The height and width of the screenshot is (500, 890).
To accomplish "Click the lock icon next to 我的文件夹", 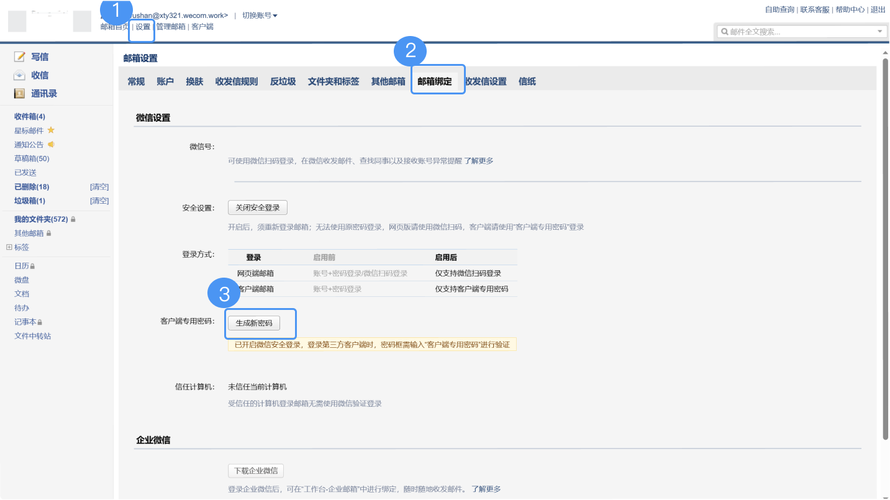I will (73, 219).
